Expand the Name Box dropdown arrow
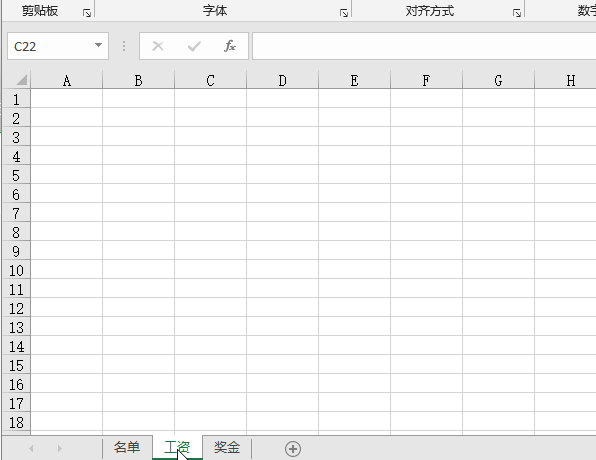596x460 pixels. click(98, 45)
